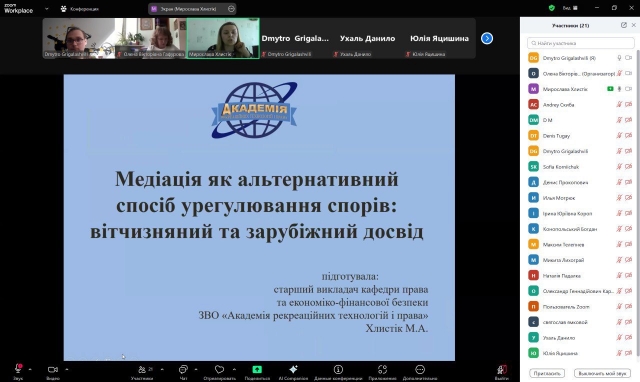Viewport: 640px width, 382px height.
Task: Select Юлія Яцишина tile in gallery strip
Action: pos(439,38)
